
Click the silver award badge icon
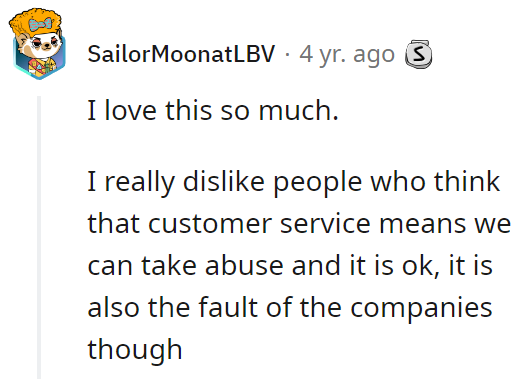[418, 54]
